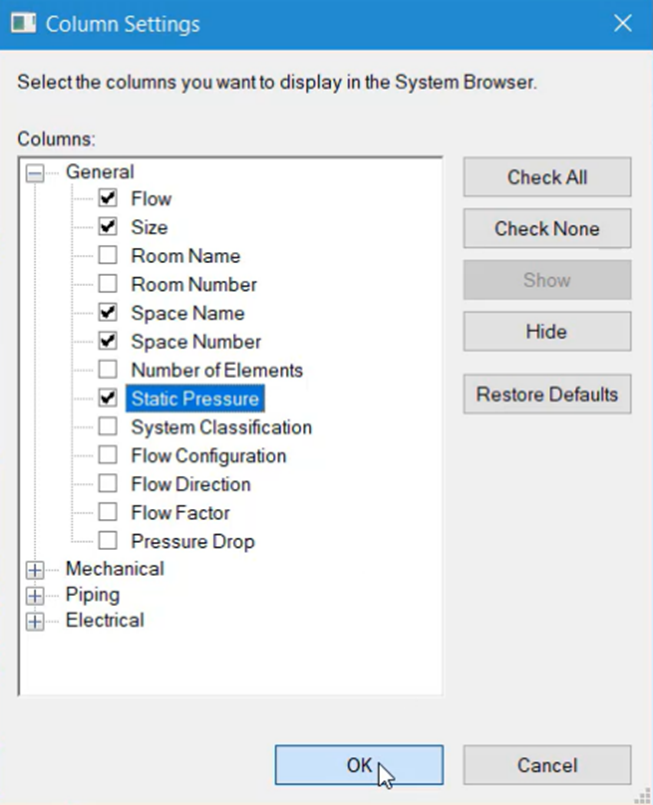Viewport: 653px width, 805px height.
Task: Uncheck the Size checkbox
Action: coord(108,226)
